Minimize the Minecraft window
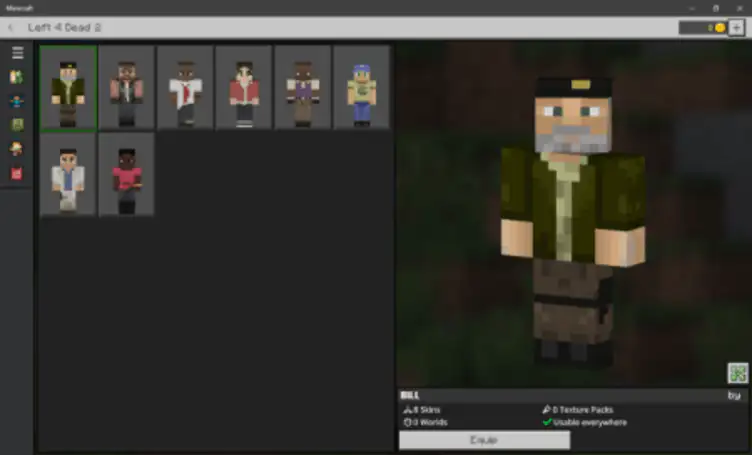The height and width of the screenshot is (455, 752). pyautogui.click(x=692, y=8)
